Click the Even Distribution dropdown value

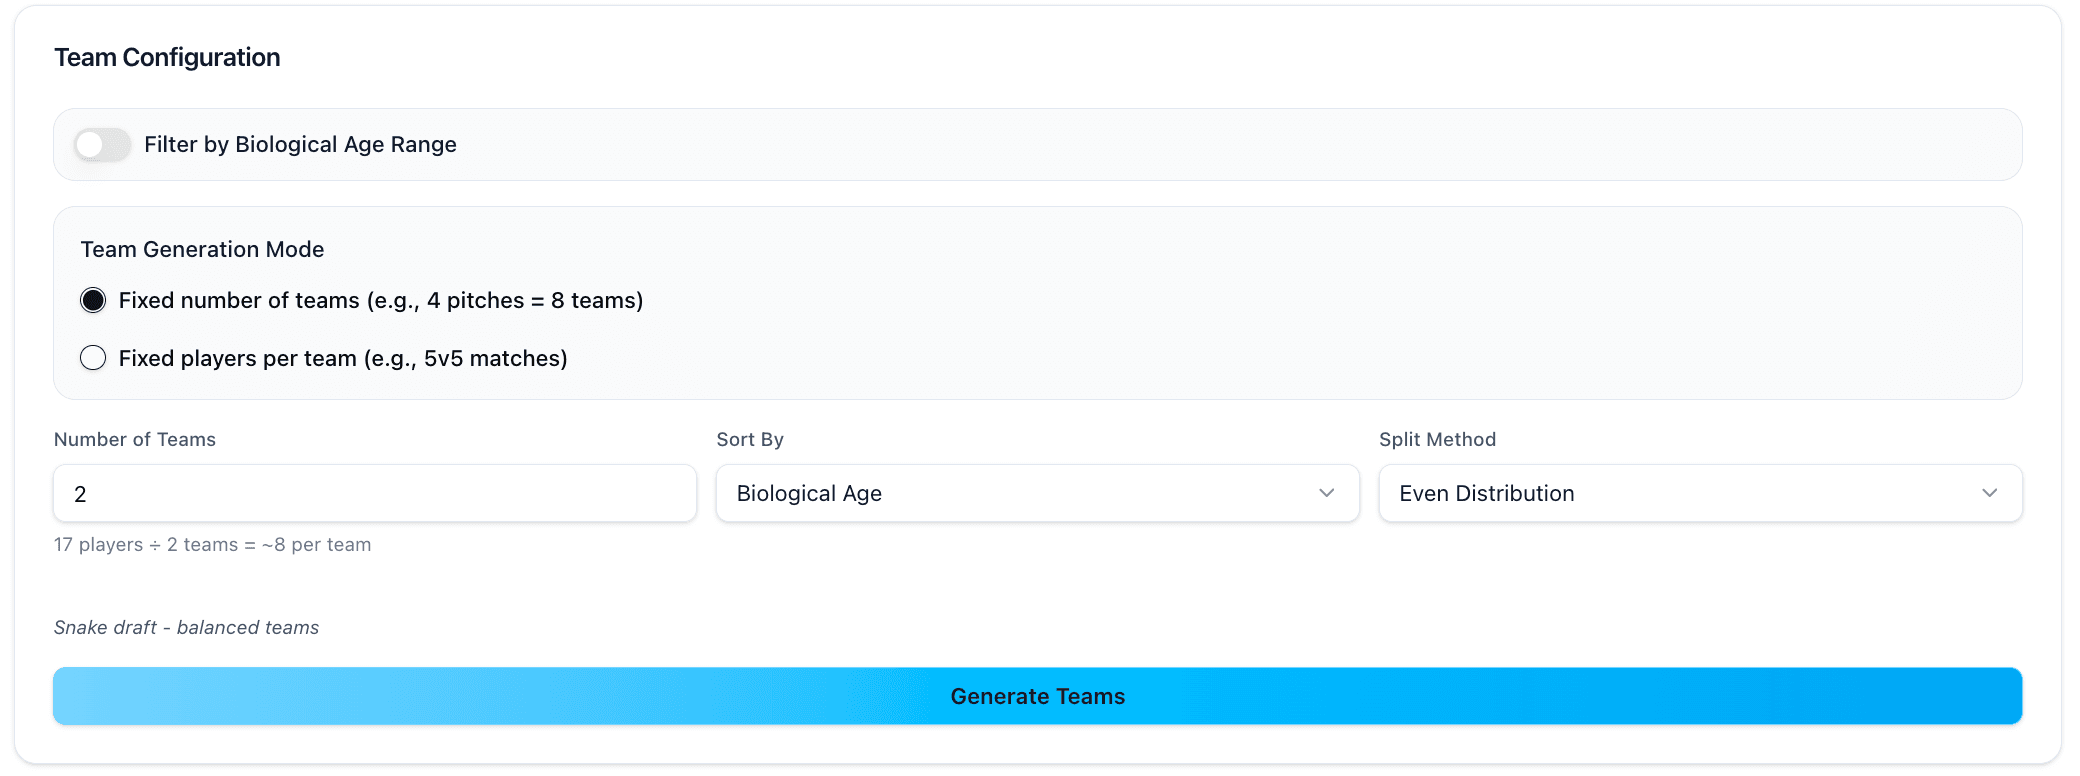[1486, 493]
